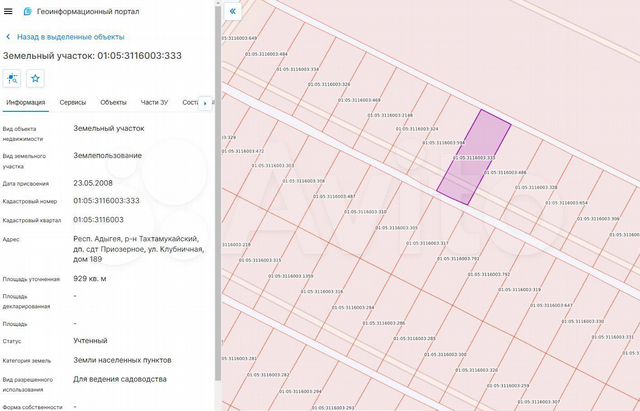Click parcel 01:05:3116003:317 on the map

[430, 243]
